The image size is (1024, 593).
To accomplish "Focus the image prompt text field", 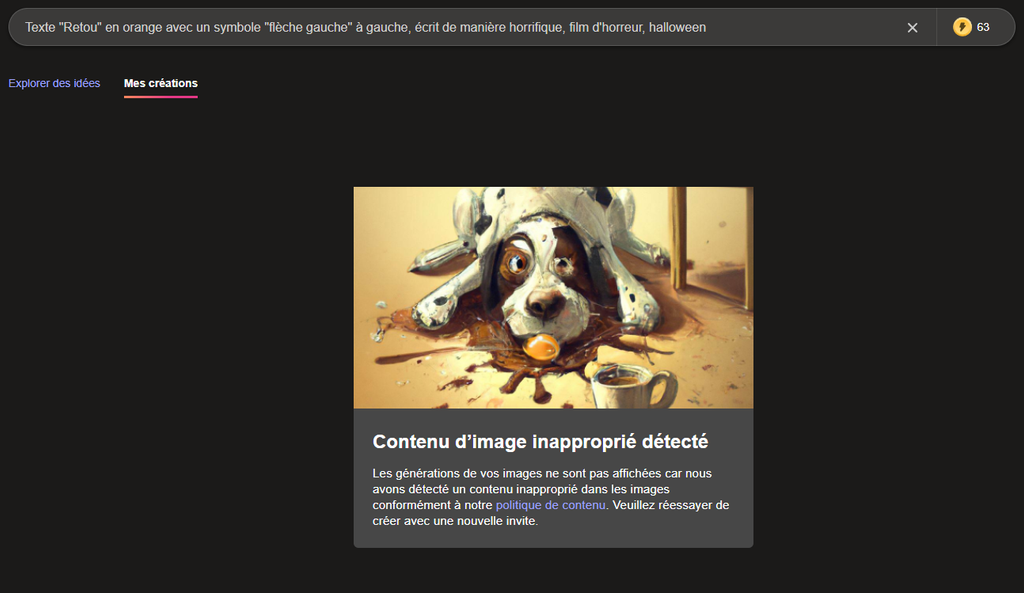I will click(450, 27).
